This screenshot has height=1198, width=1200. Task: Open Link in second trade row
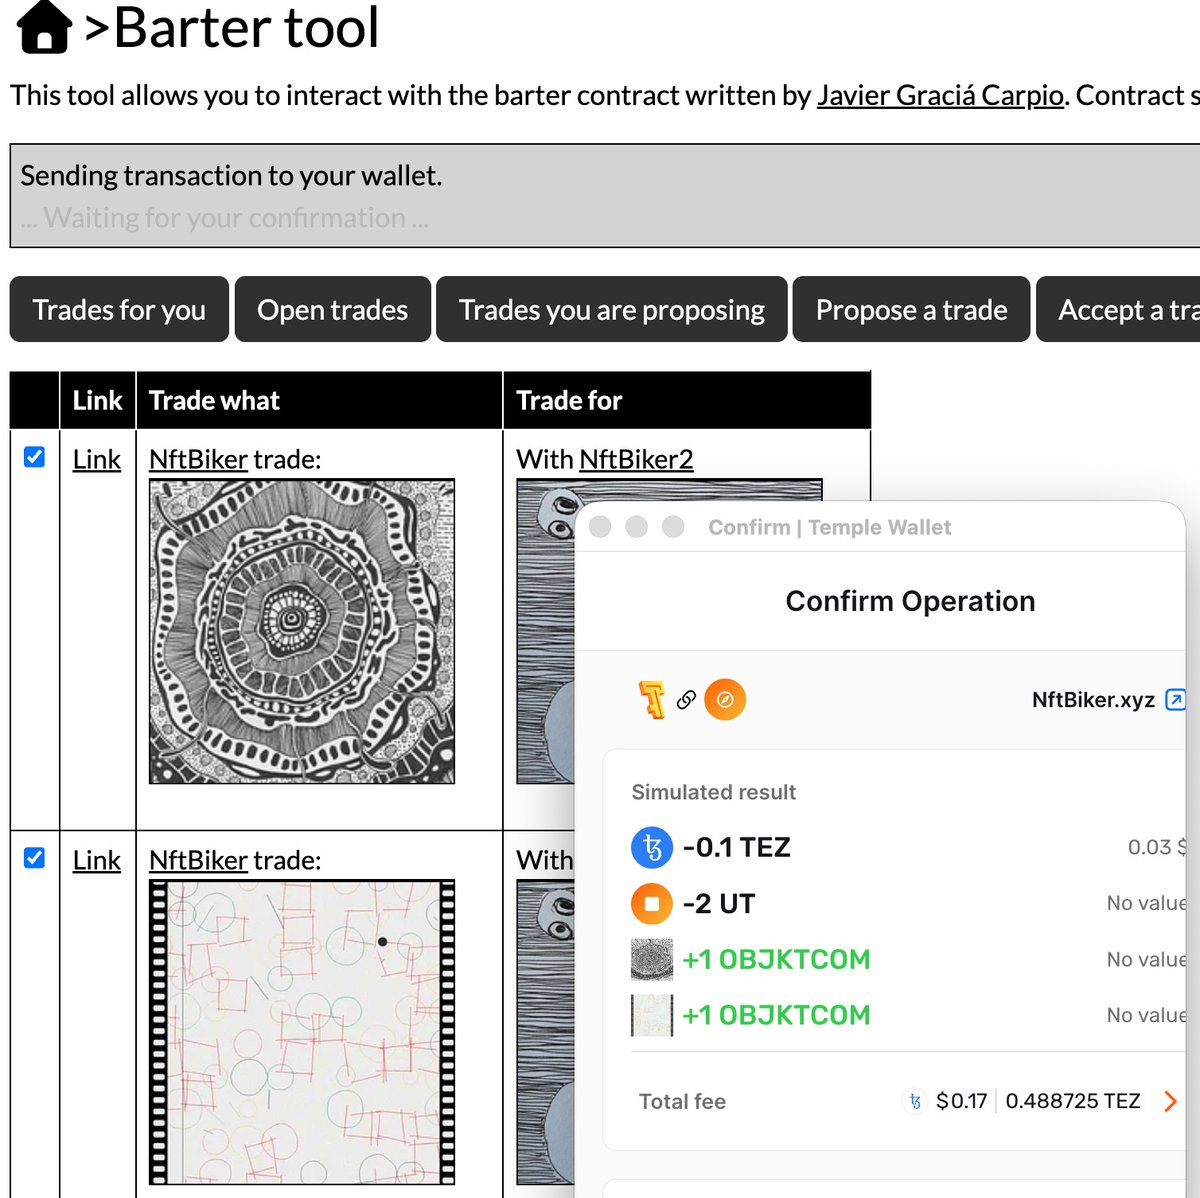pyautogui.click(x=97, y=860)
